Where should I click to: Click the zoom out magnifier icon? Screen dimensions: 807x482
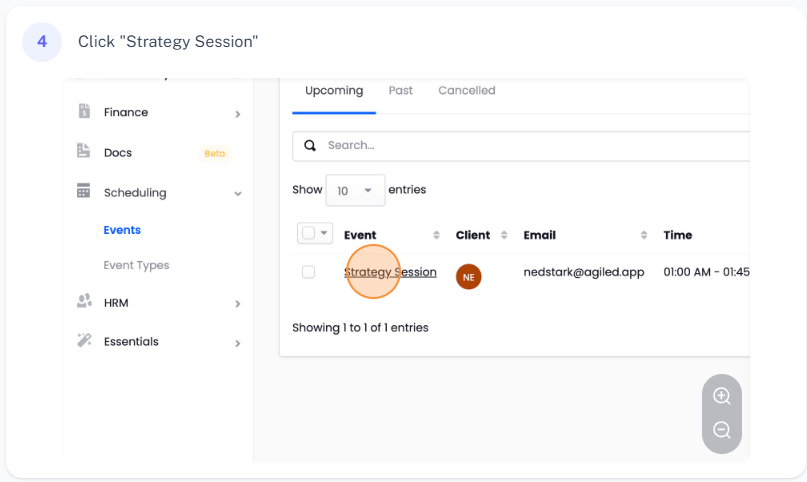721,430
